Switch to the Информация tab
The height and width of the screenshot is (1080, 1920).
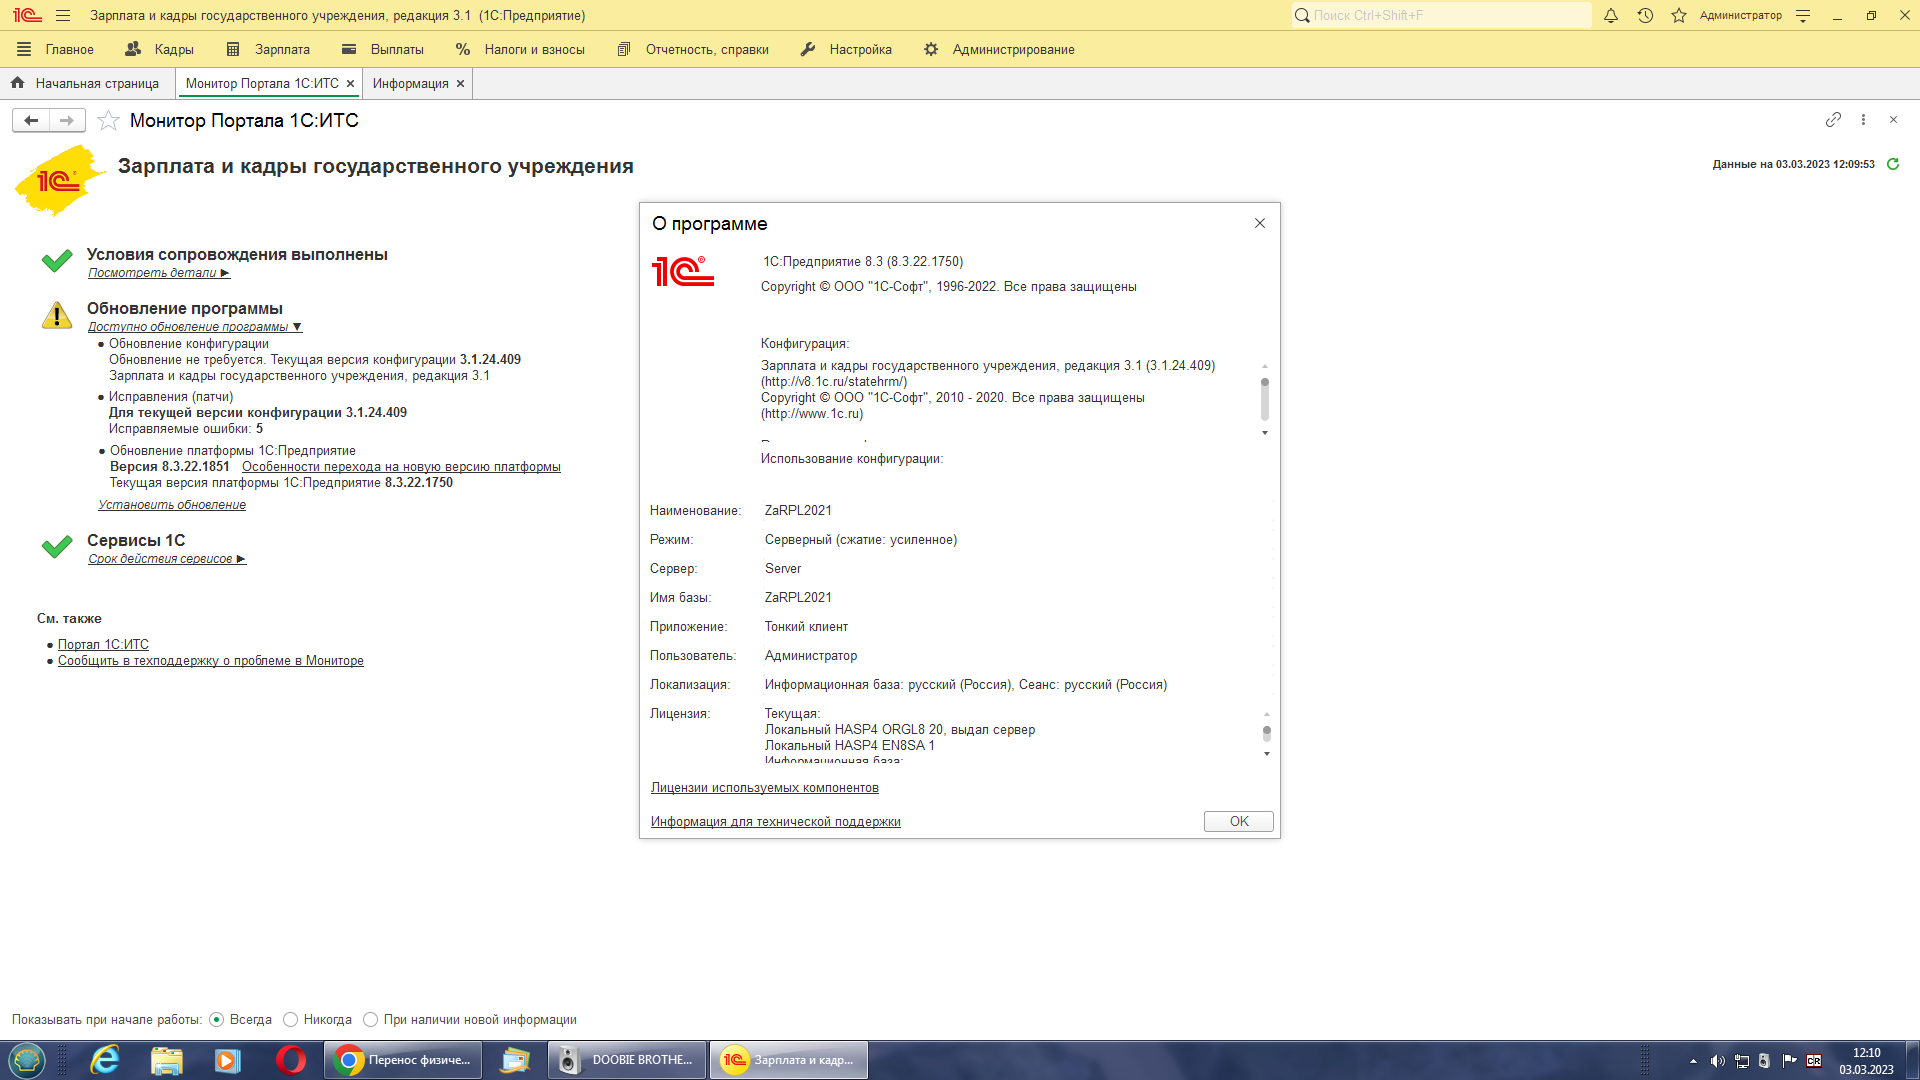click(410, 84)
